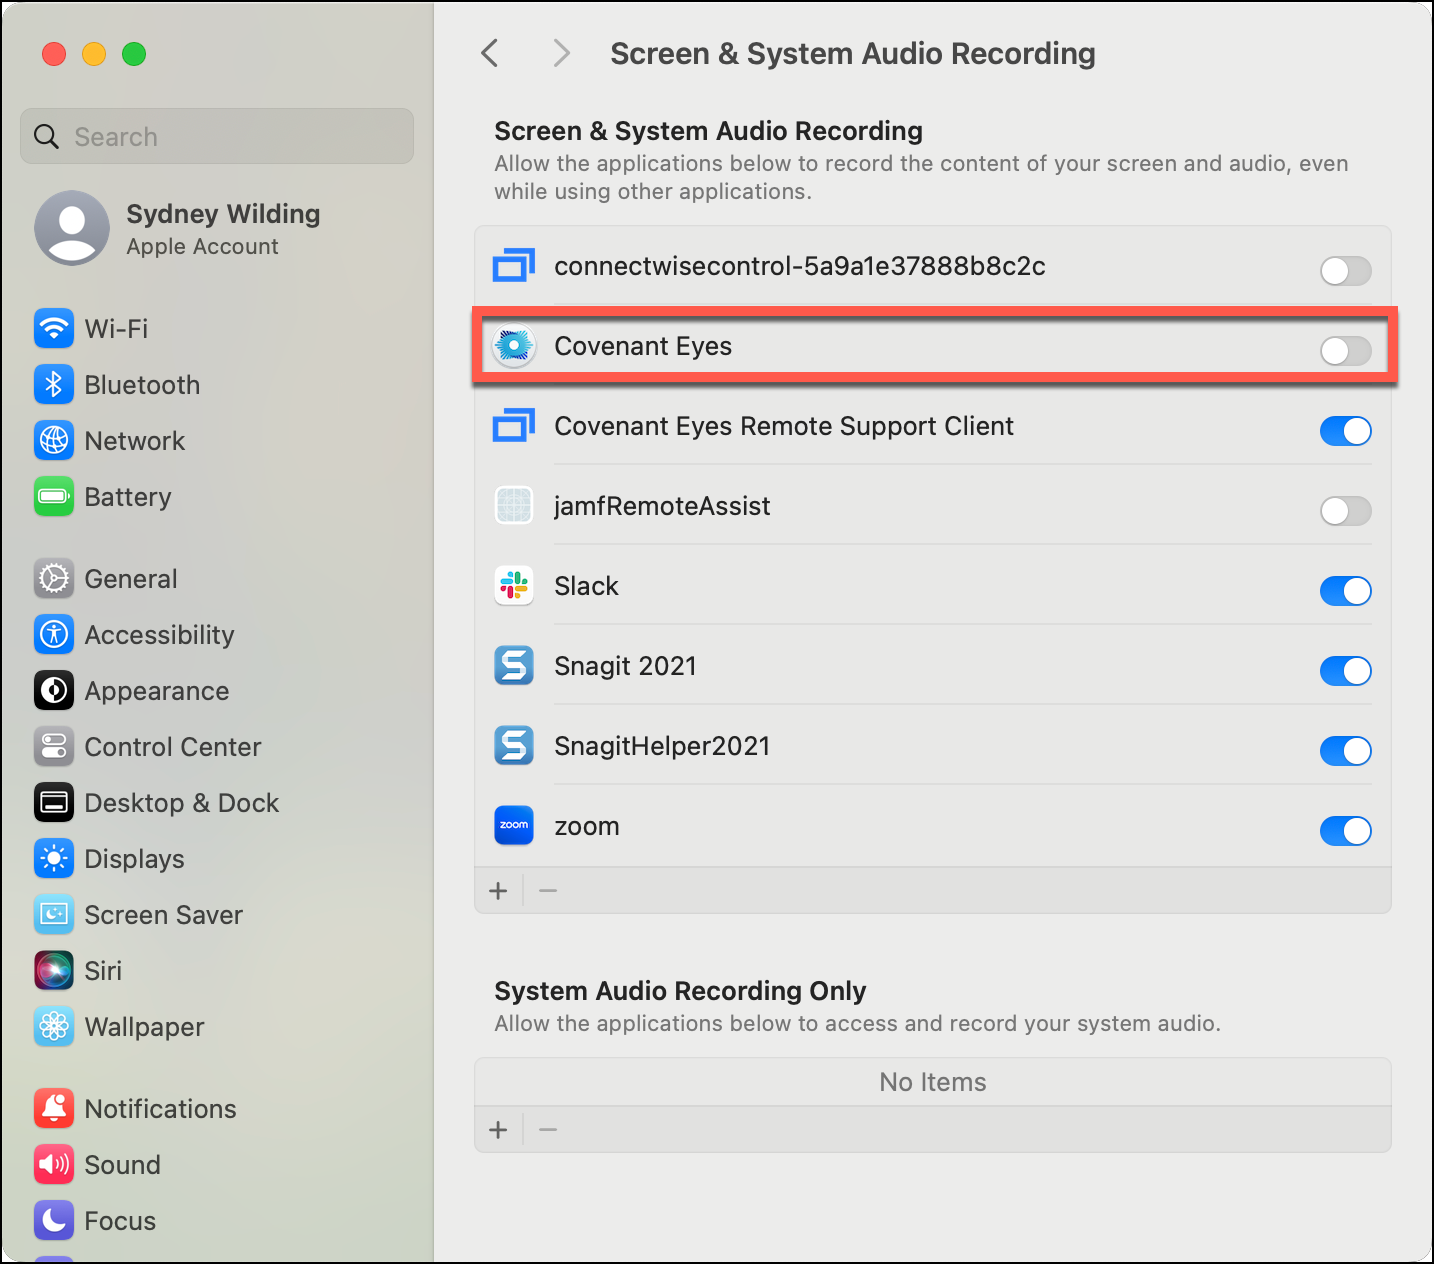Screen dimensions: 1434x1264
Task: Open Displays settings pane
Action: coord(134,858)
